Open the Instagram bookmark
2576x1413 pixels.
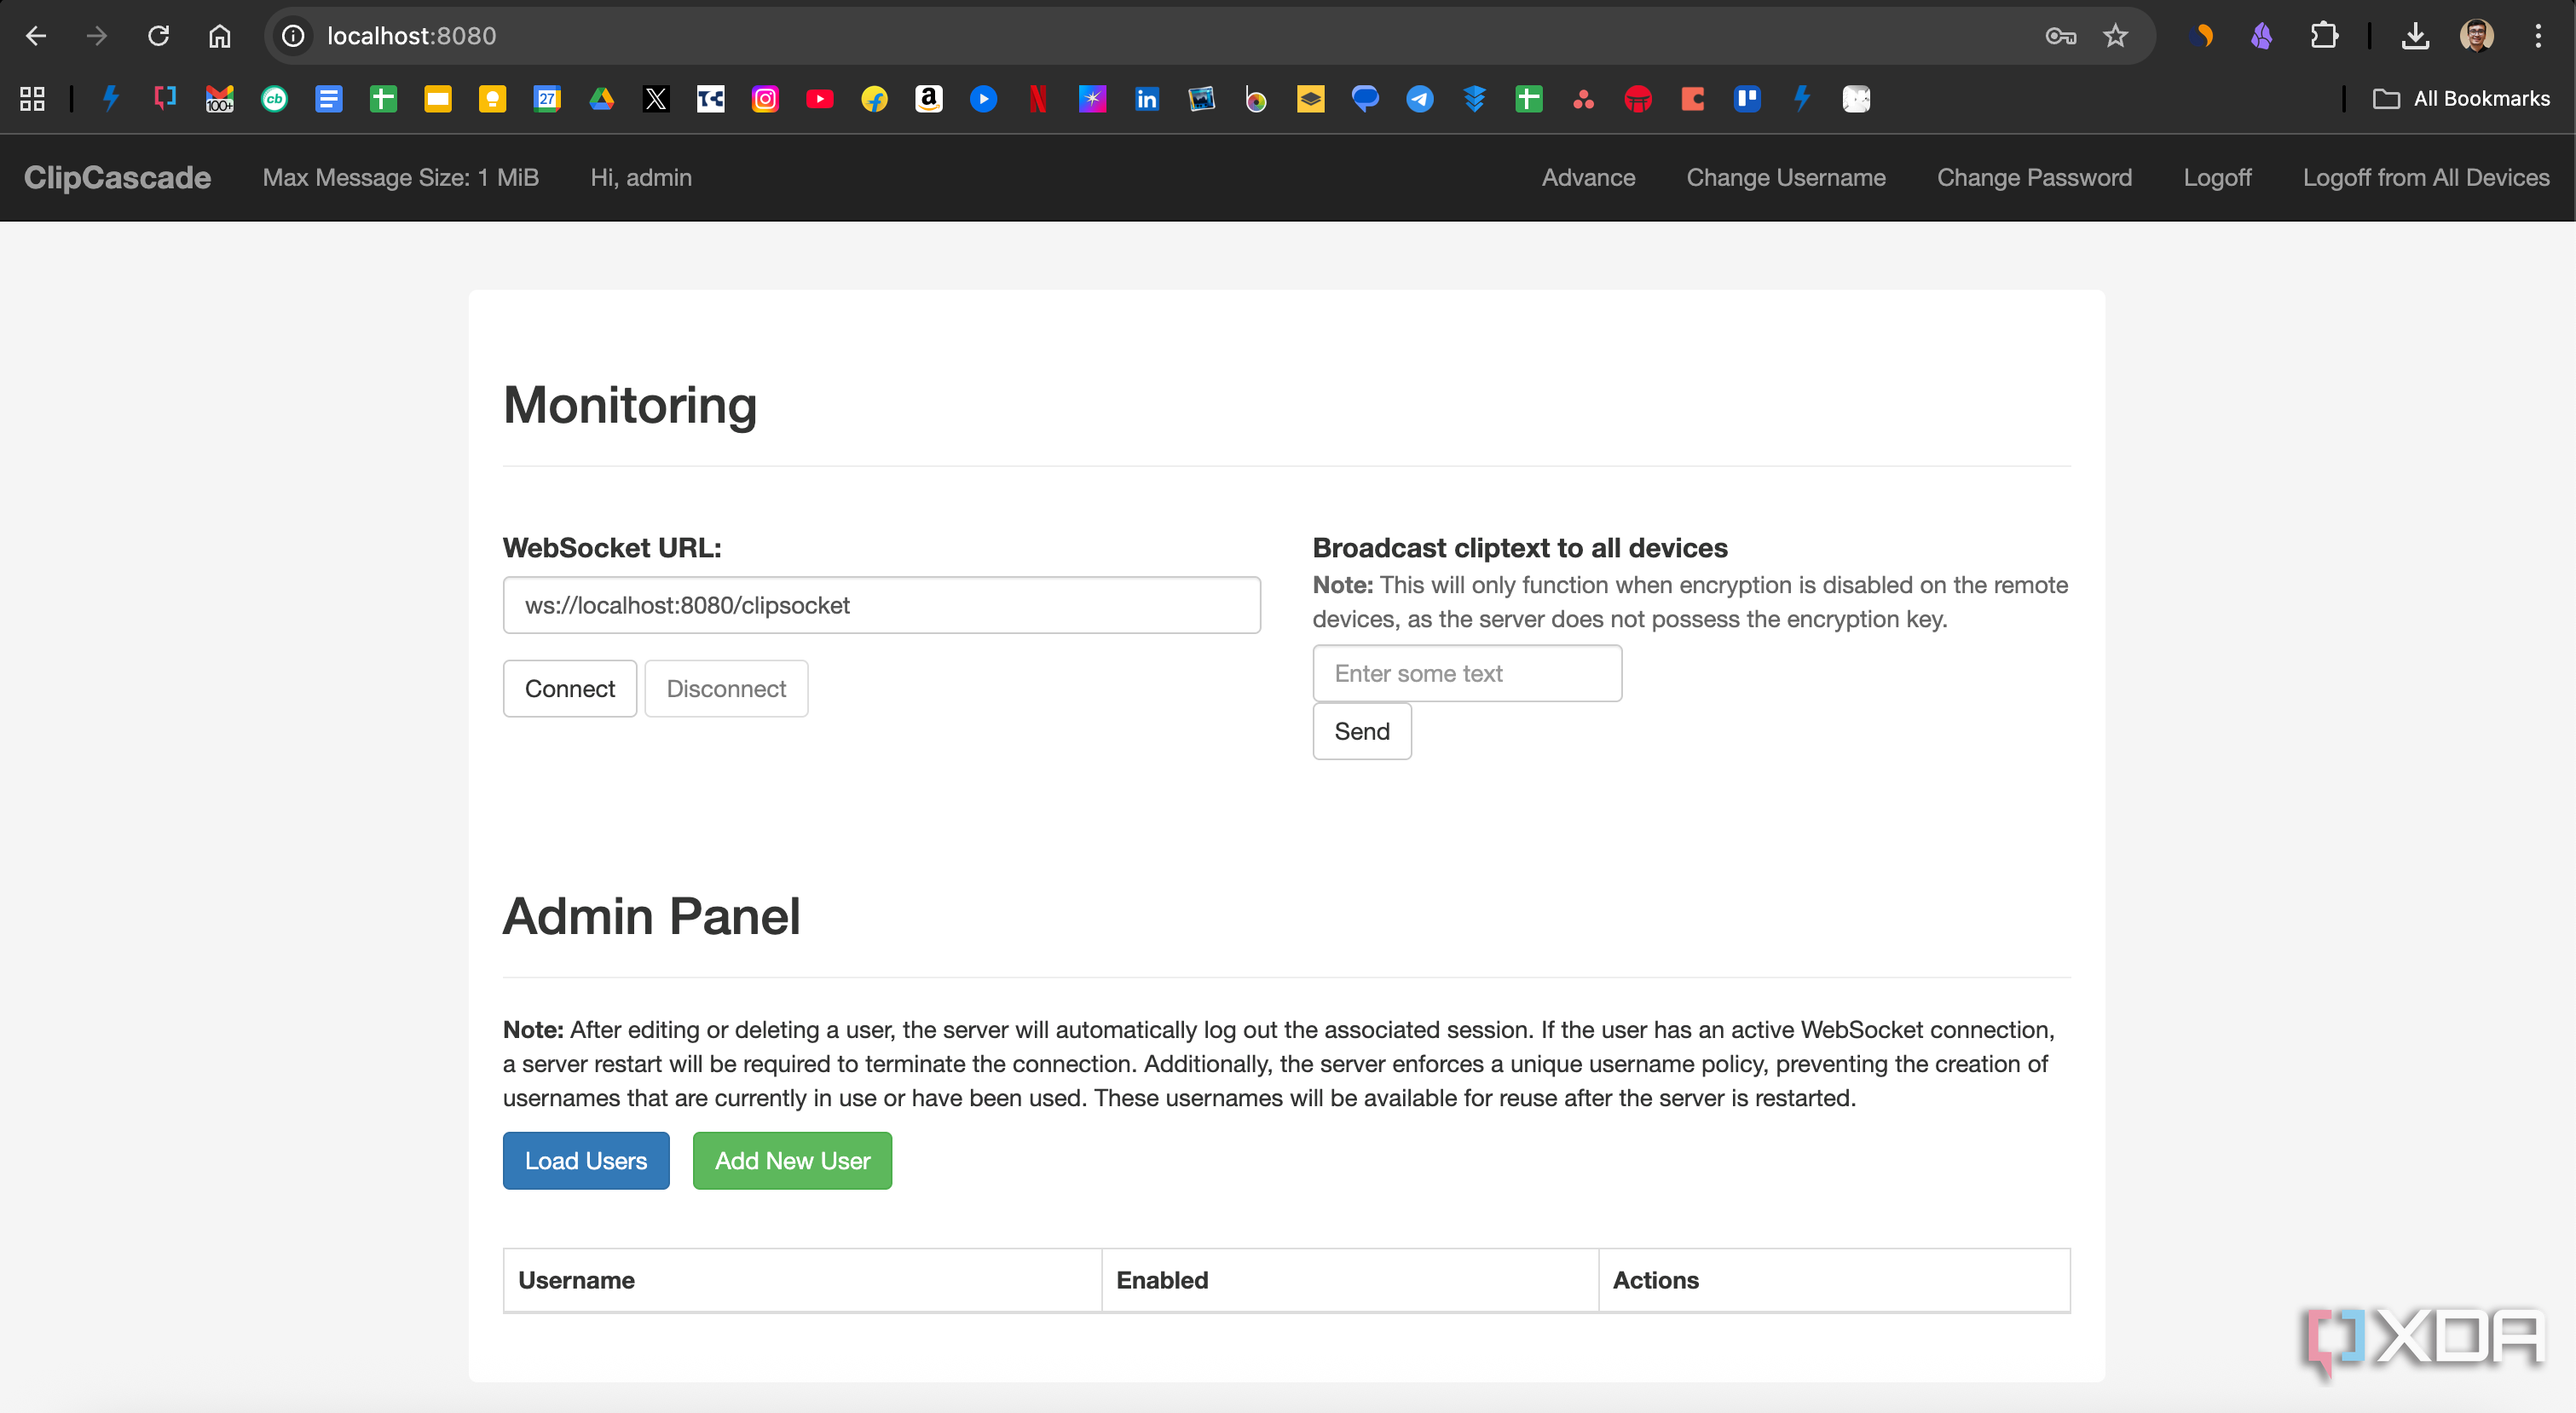point(765,99)
